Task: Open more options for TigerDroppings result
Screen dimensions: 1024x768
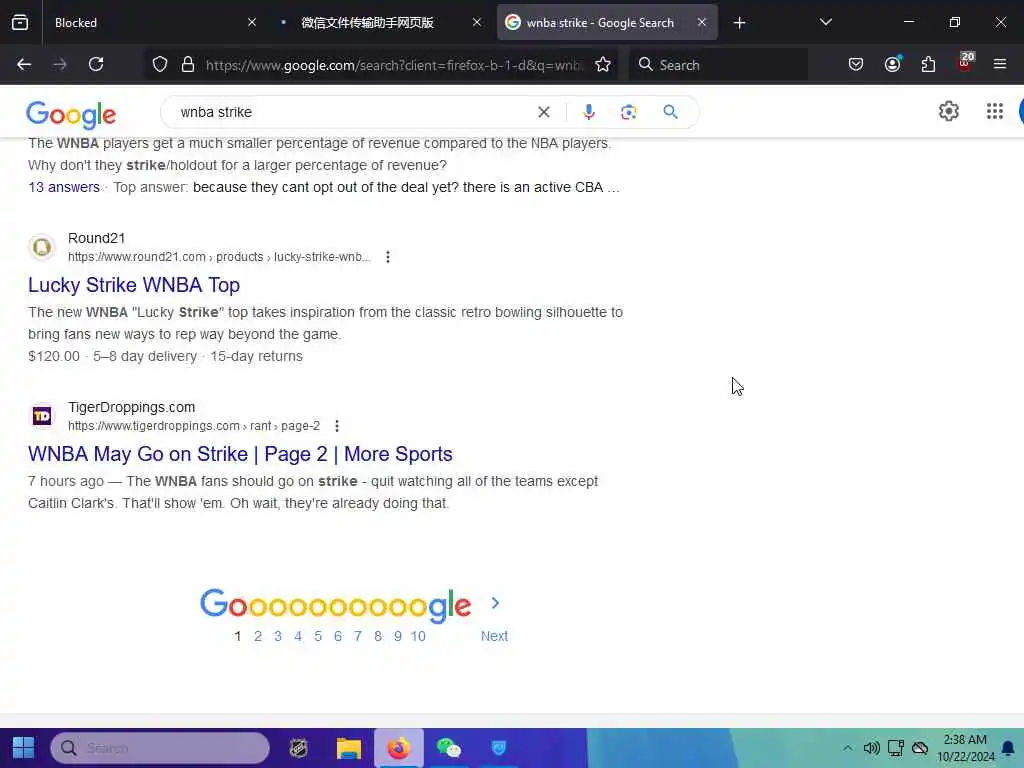Action: tap(337, 426)
